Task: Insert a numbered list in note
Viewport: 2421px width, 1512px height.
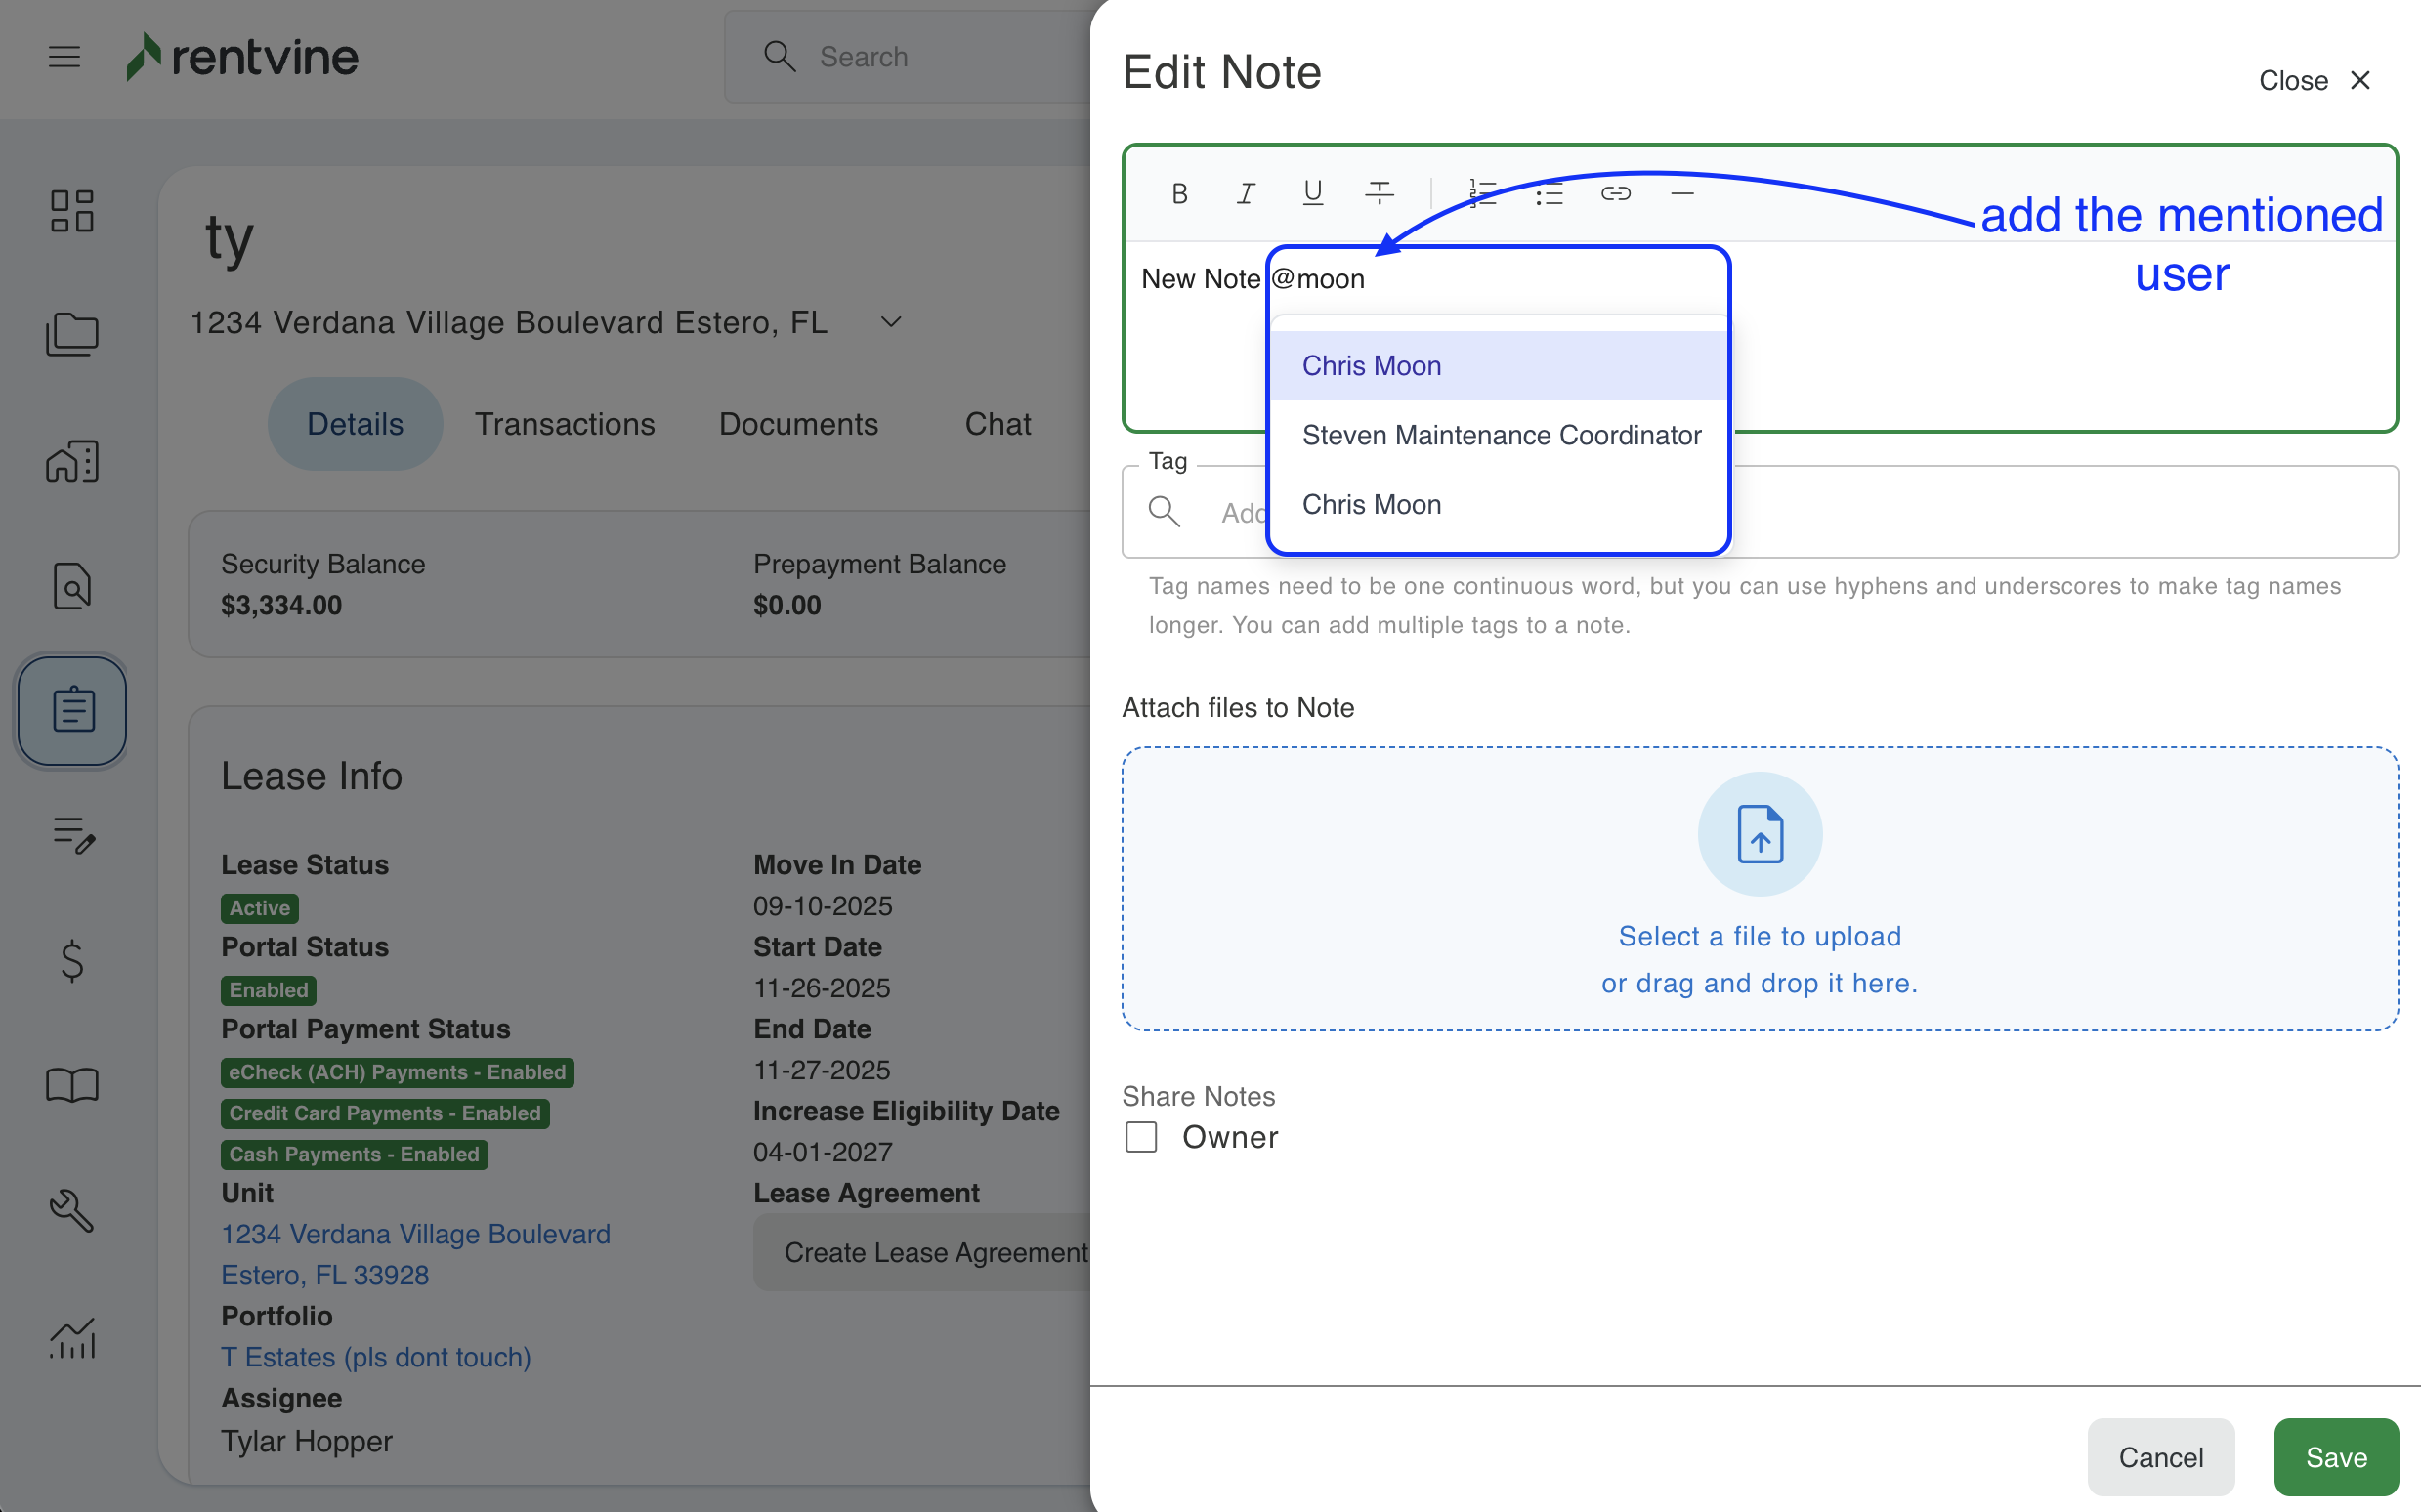Action: [1482, 193]
